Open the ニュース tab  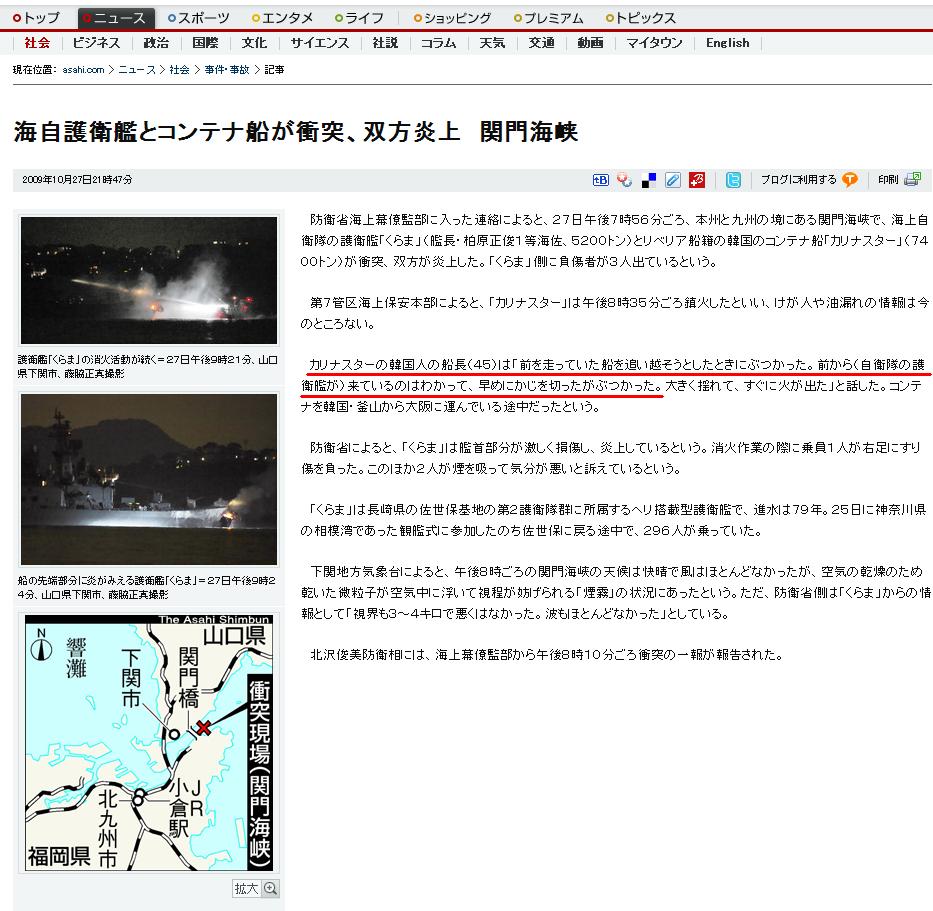coord(116,18)
